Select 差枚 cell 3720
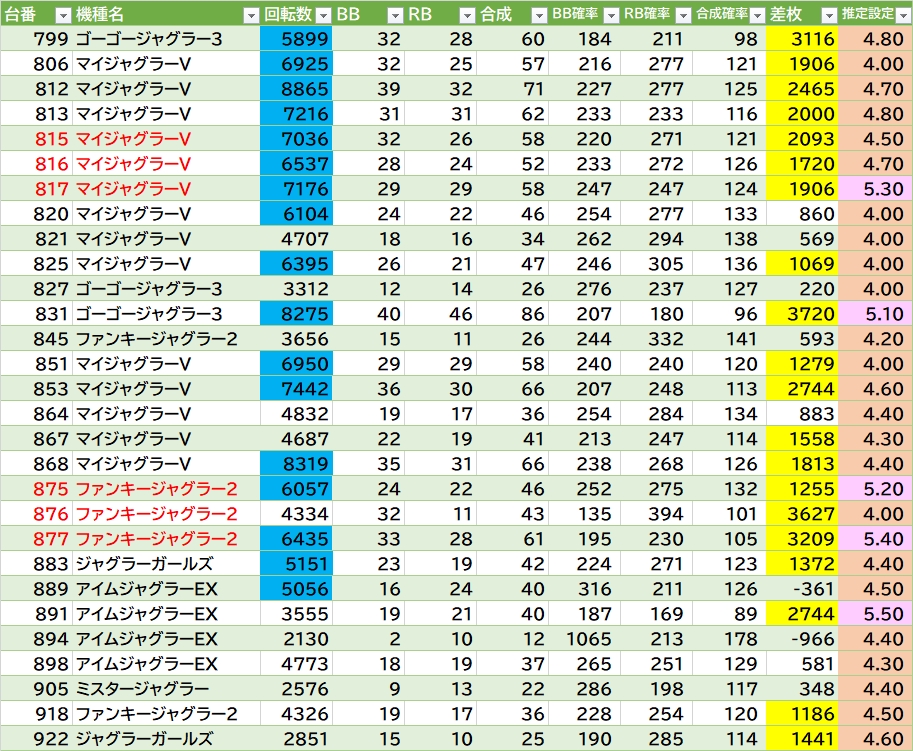The image size is (913, 751). 802,314
